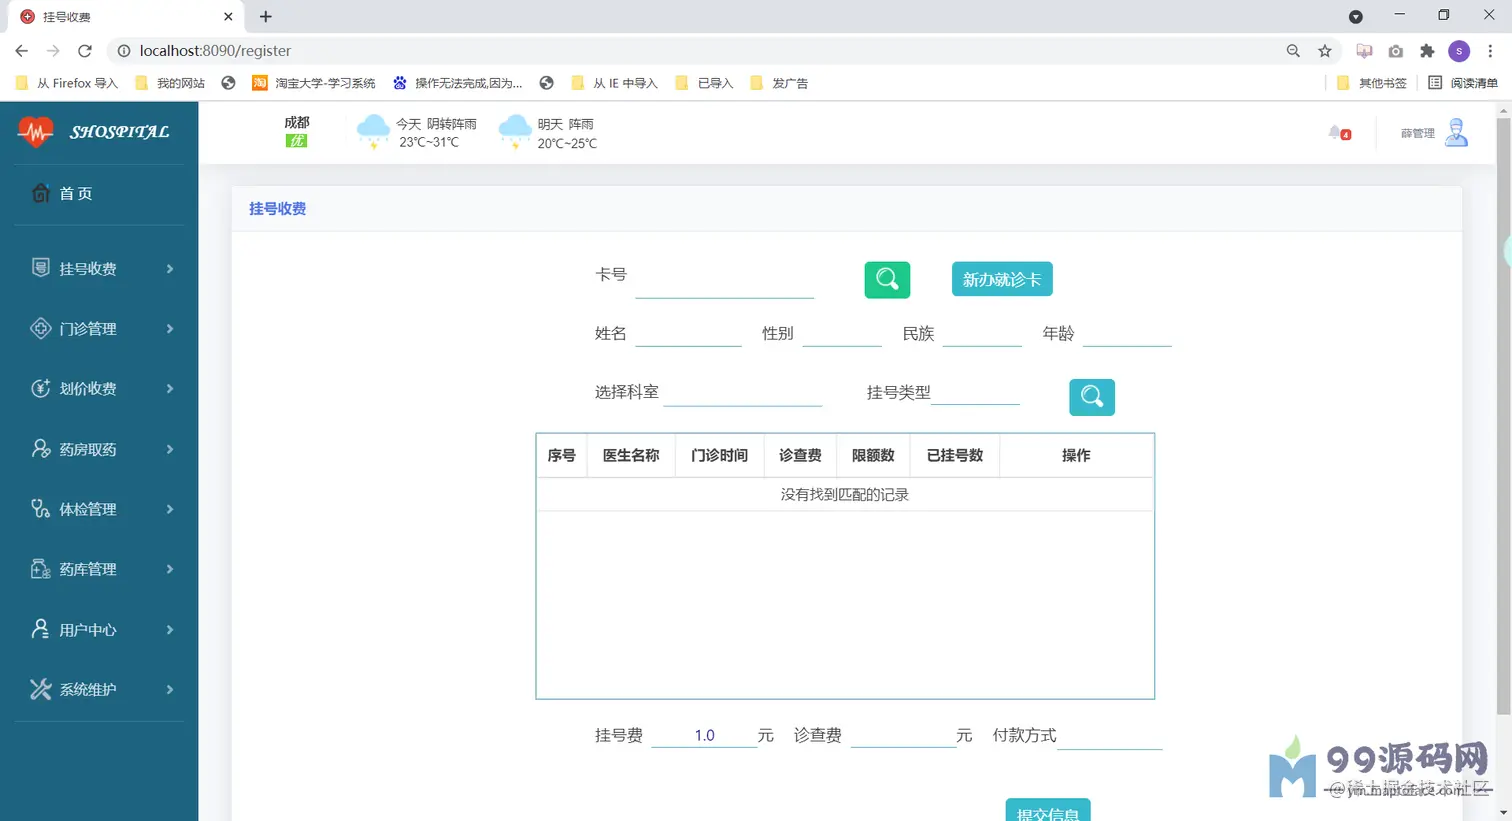Image resolution: width=1512 pixels, height=821 pixels.
Task: Click the 药库管理 sidebar icon
Action: point(40,569)
